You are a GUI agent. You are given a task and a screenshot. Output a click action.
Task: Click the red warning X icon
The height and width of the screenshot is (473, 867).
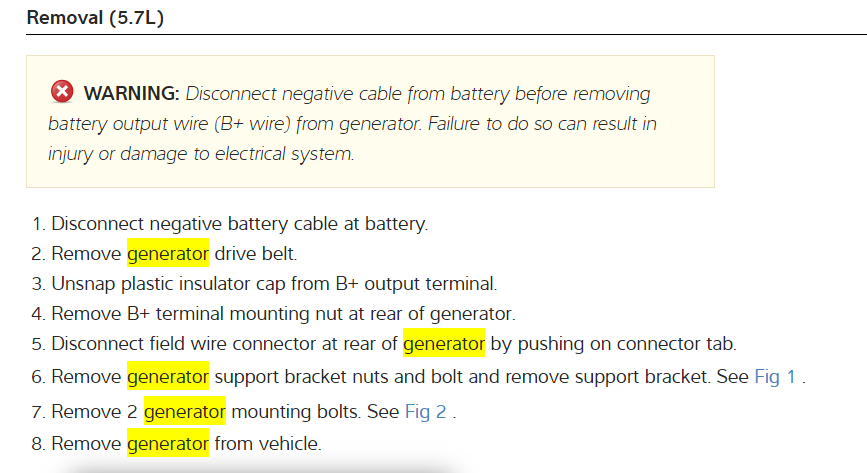point(61,93)
